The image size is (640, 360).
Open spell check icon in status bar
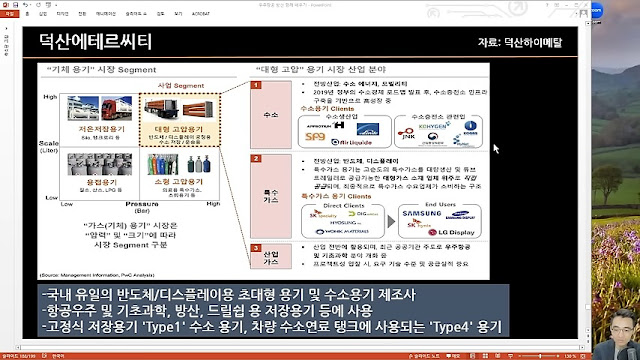44,356
